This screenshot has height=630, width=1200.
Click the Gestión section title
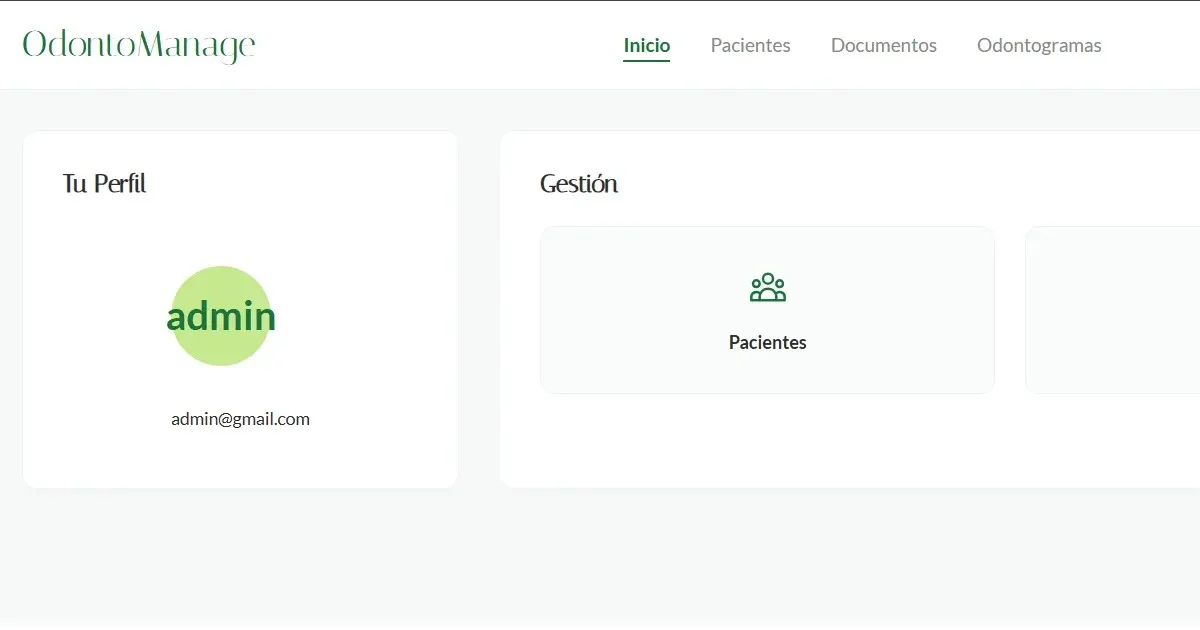pyautogui.click(x=579, y=183)
